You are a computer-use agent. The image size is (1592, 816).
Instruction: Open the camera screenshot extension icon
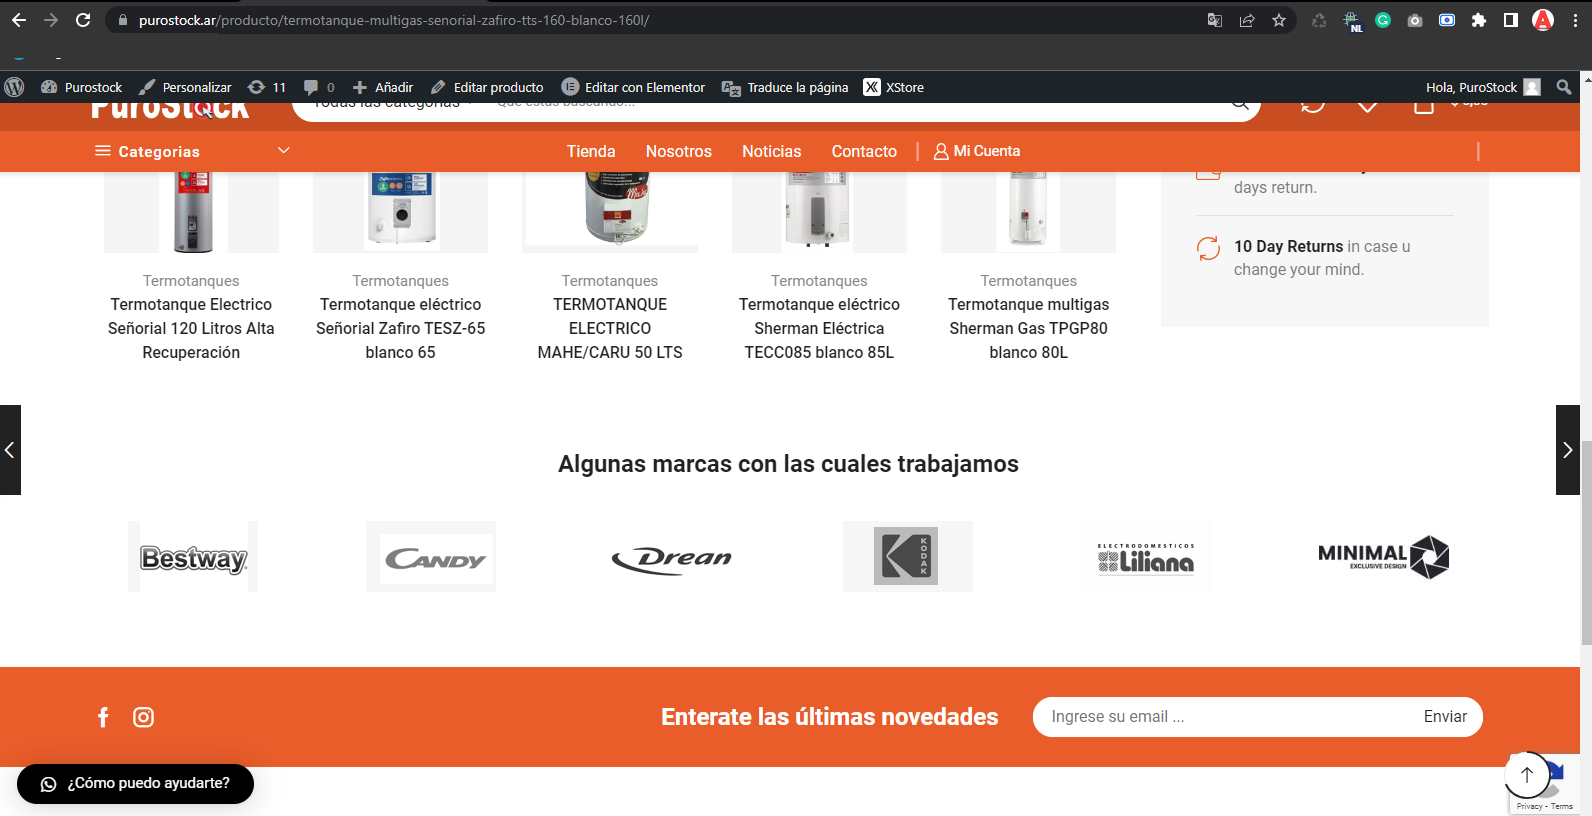click(1415, 20)
